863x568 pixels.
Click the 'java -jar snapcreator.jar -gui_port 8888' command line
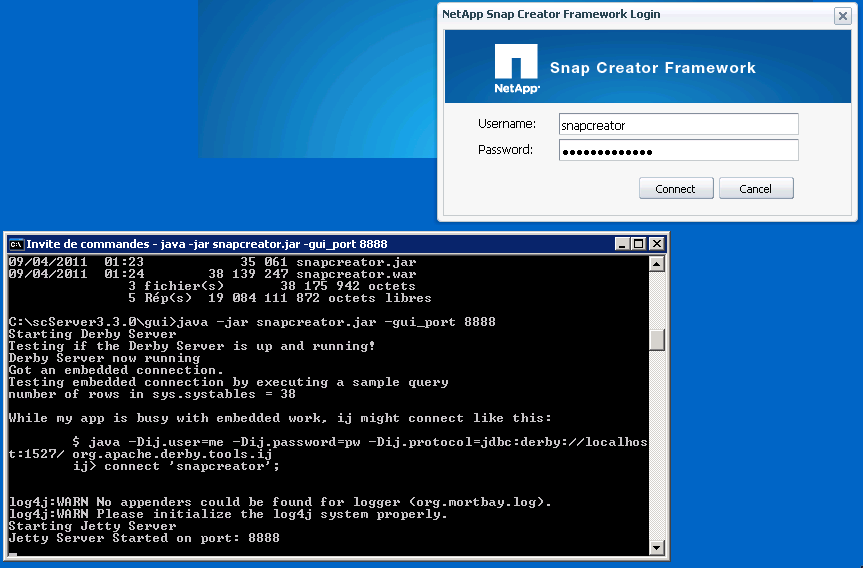[x=336, y=322]
